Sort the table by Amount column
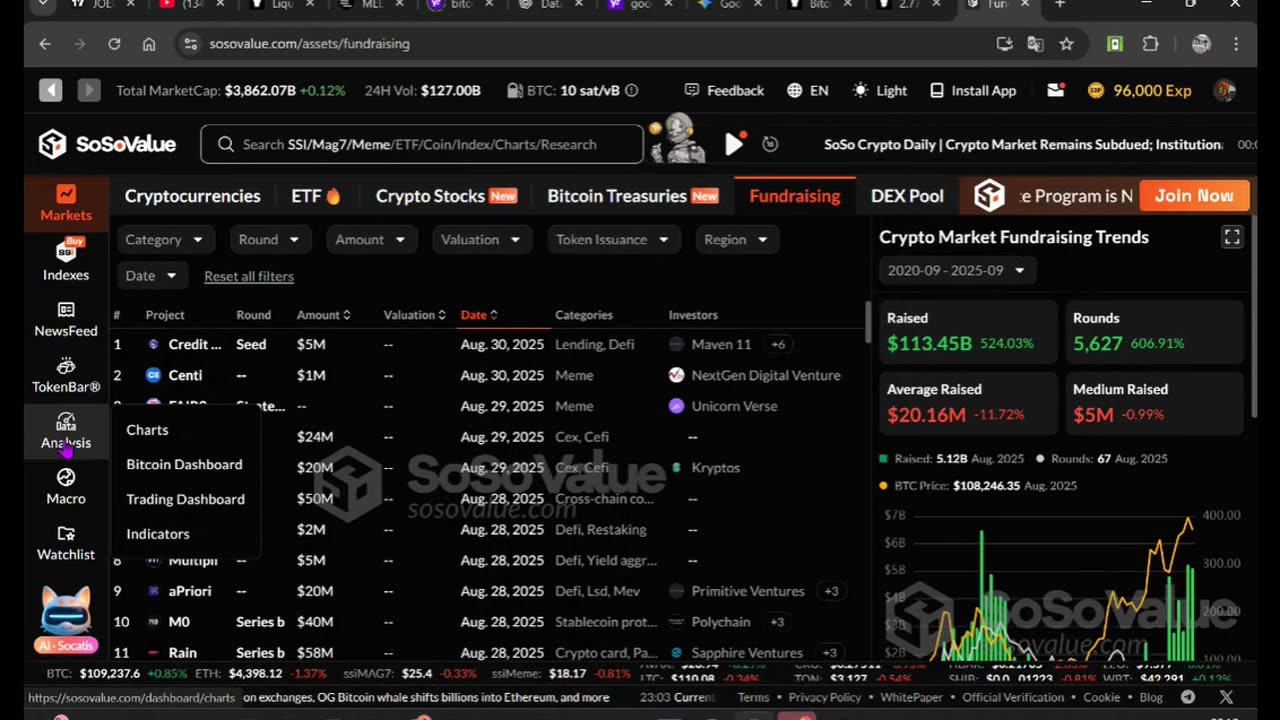This screenshot has width=1280, height=720. coord(324,315)
